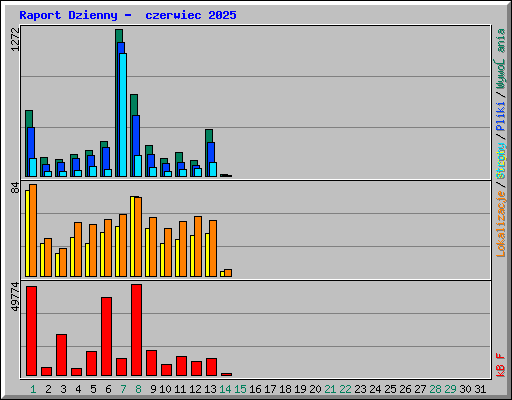The image size is (512, 400).
Task: Click the yellow bar for day 8
Action: (x=132, y=237)
